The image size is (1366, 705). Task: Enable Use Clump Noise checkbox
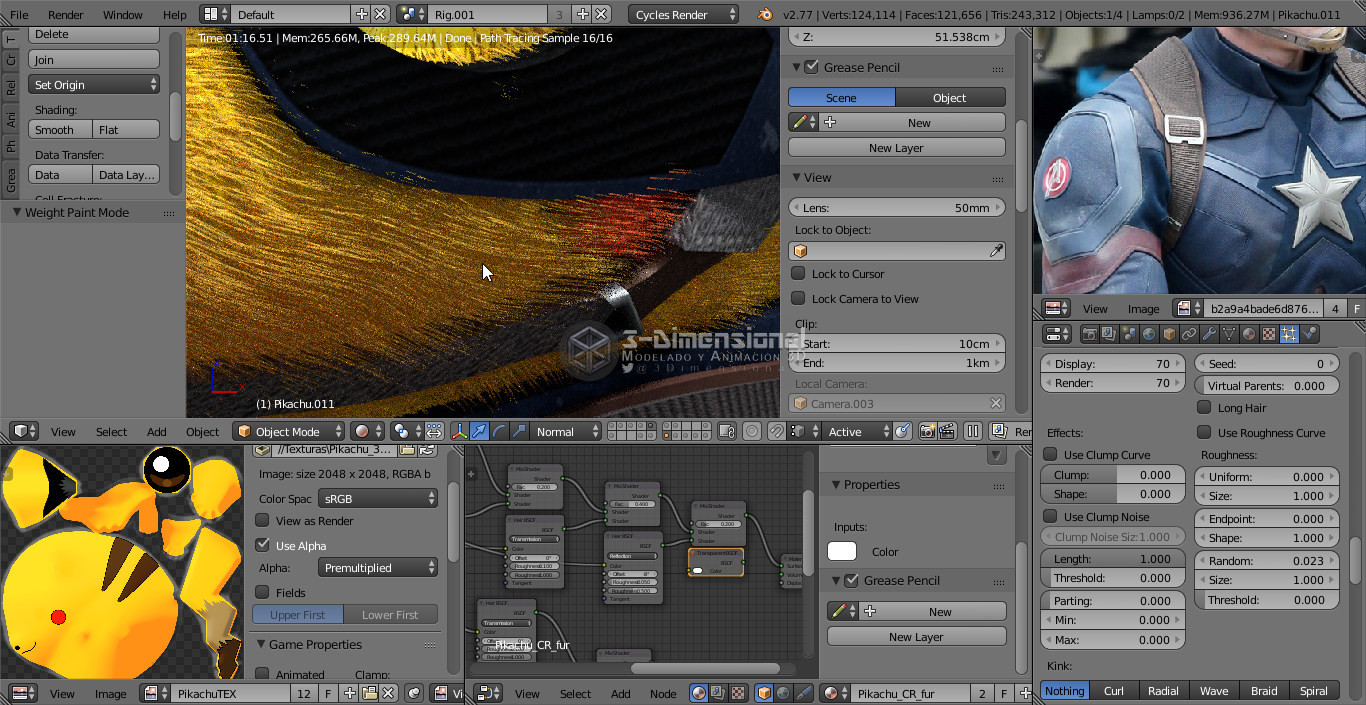(x=1050, y=516)
